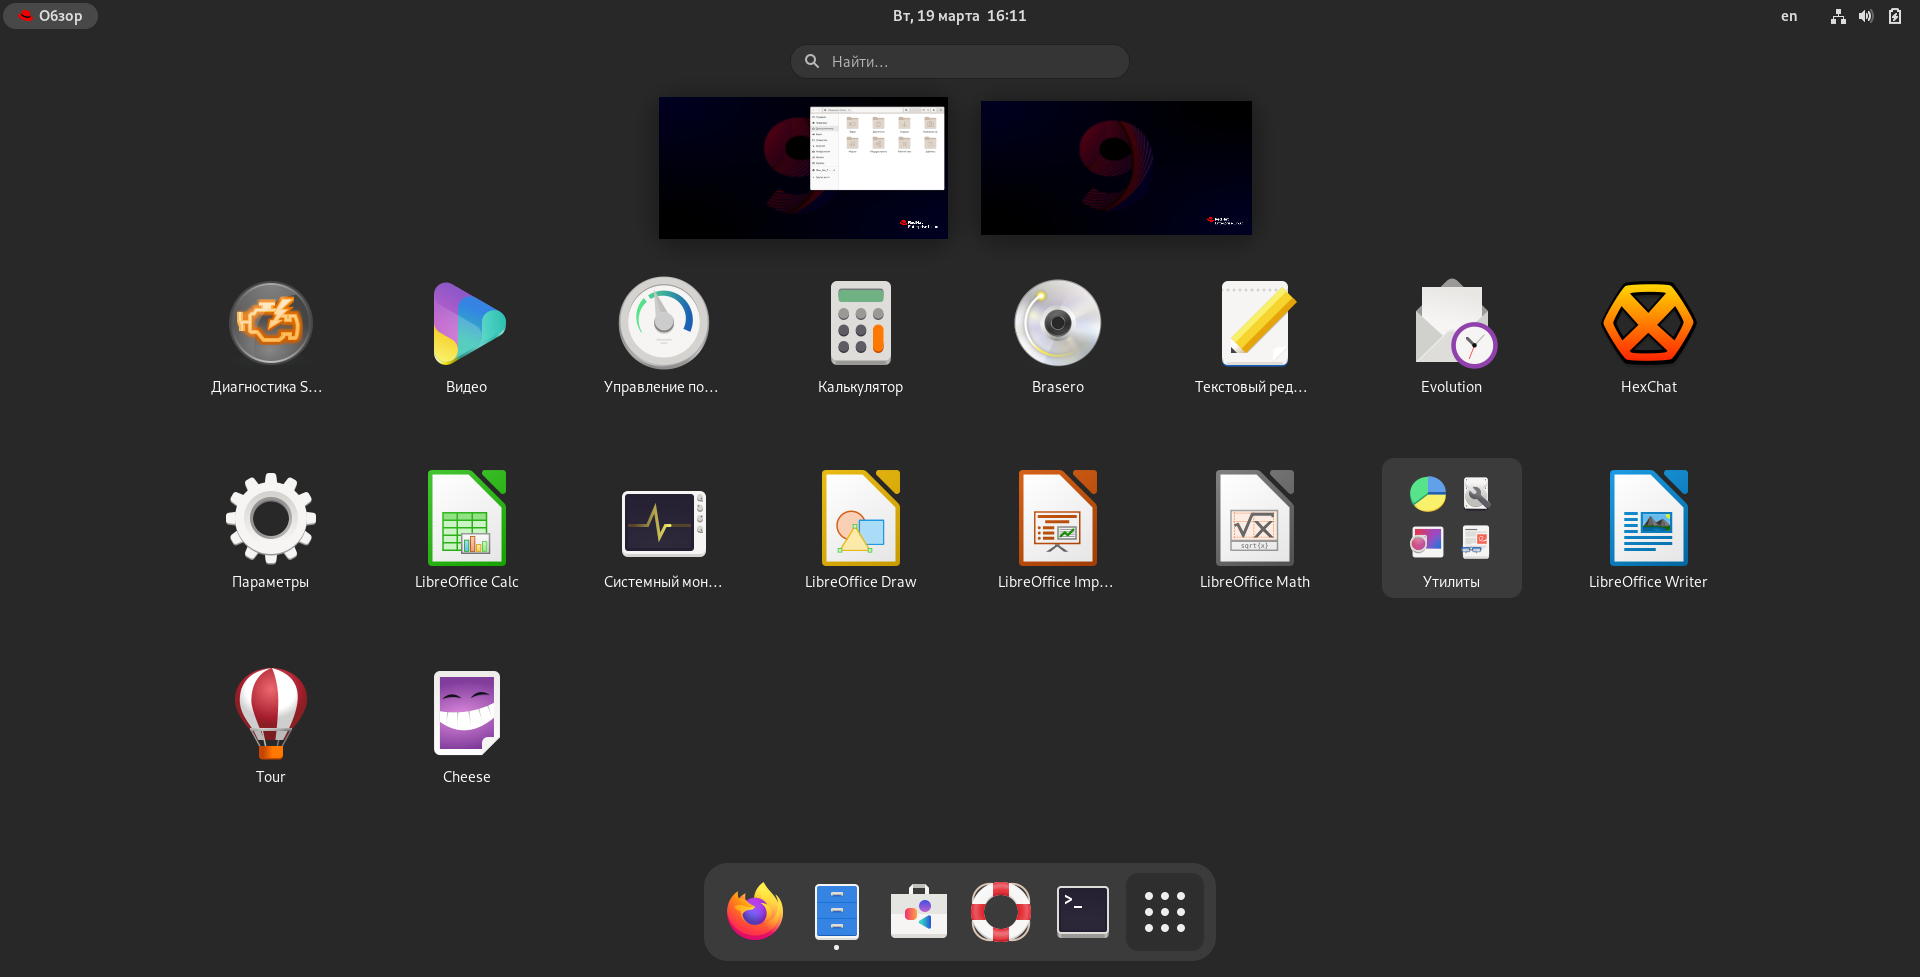Viewport: 1920px width, 977px height.
Task: Expand the Утилиты app folder
Action: coord(1451,527)
